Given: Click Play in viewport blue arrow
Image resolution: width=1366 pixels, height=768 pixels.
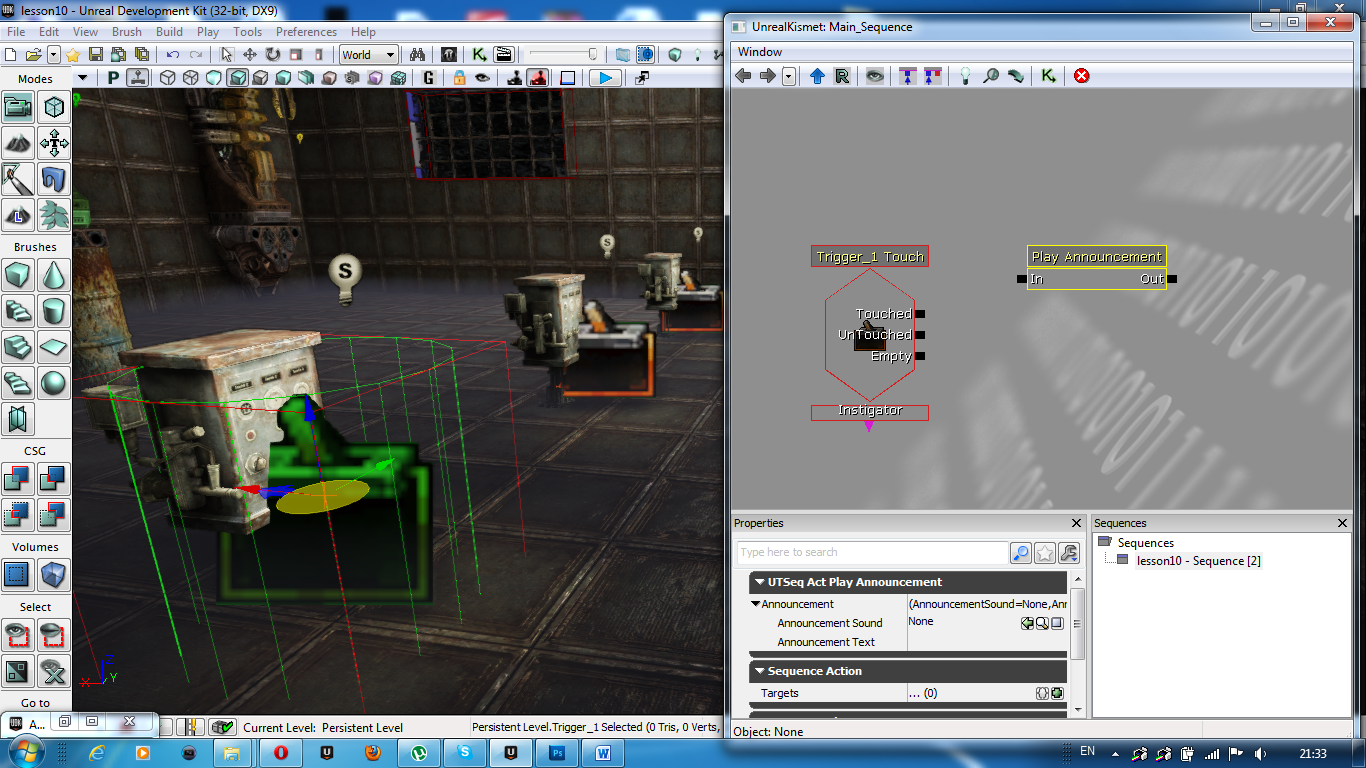Looking at the screenshot, I should (605, 77).
